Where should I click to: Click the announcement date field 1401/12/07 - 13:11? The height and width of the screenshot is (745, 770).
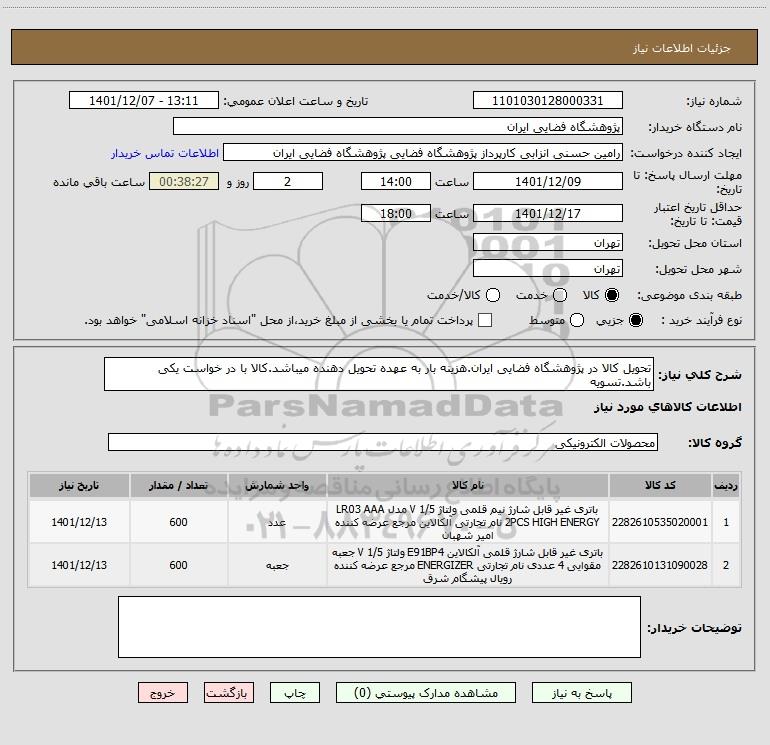pos(144,101)
